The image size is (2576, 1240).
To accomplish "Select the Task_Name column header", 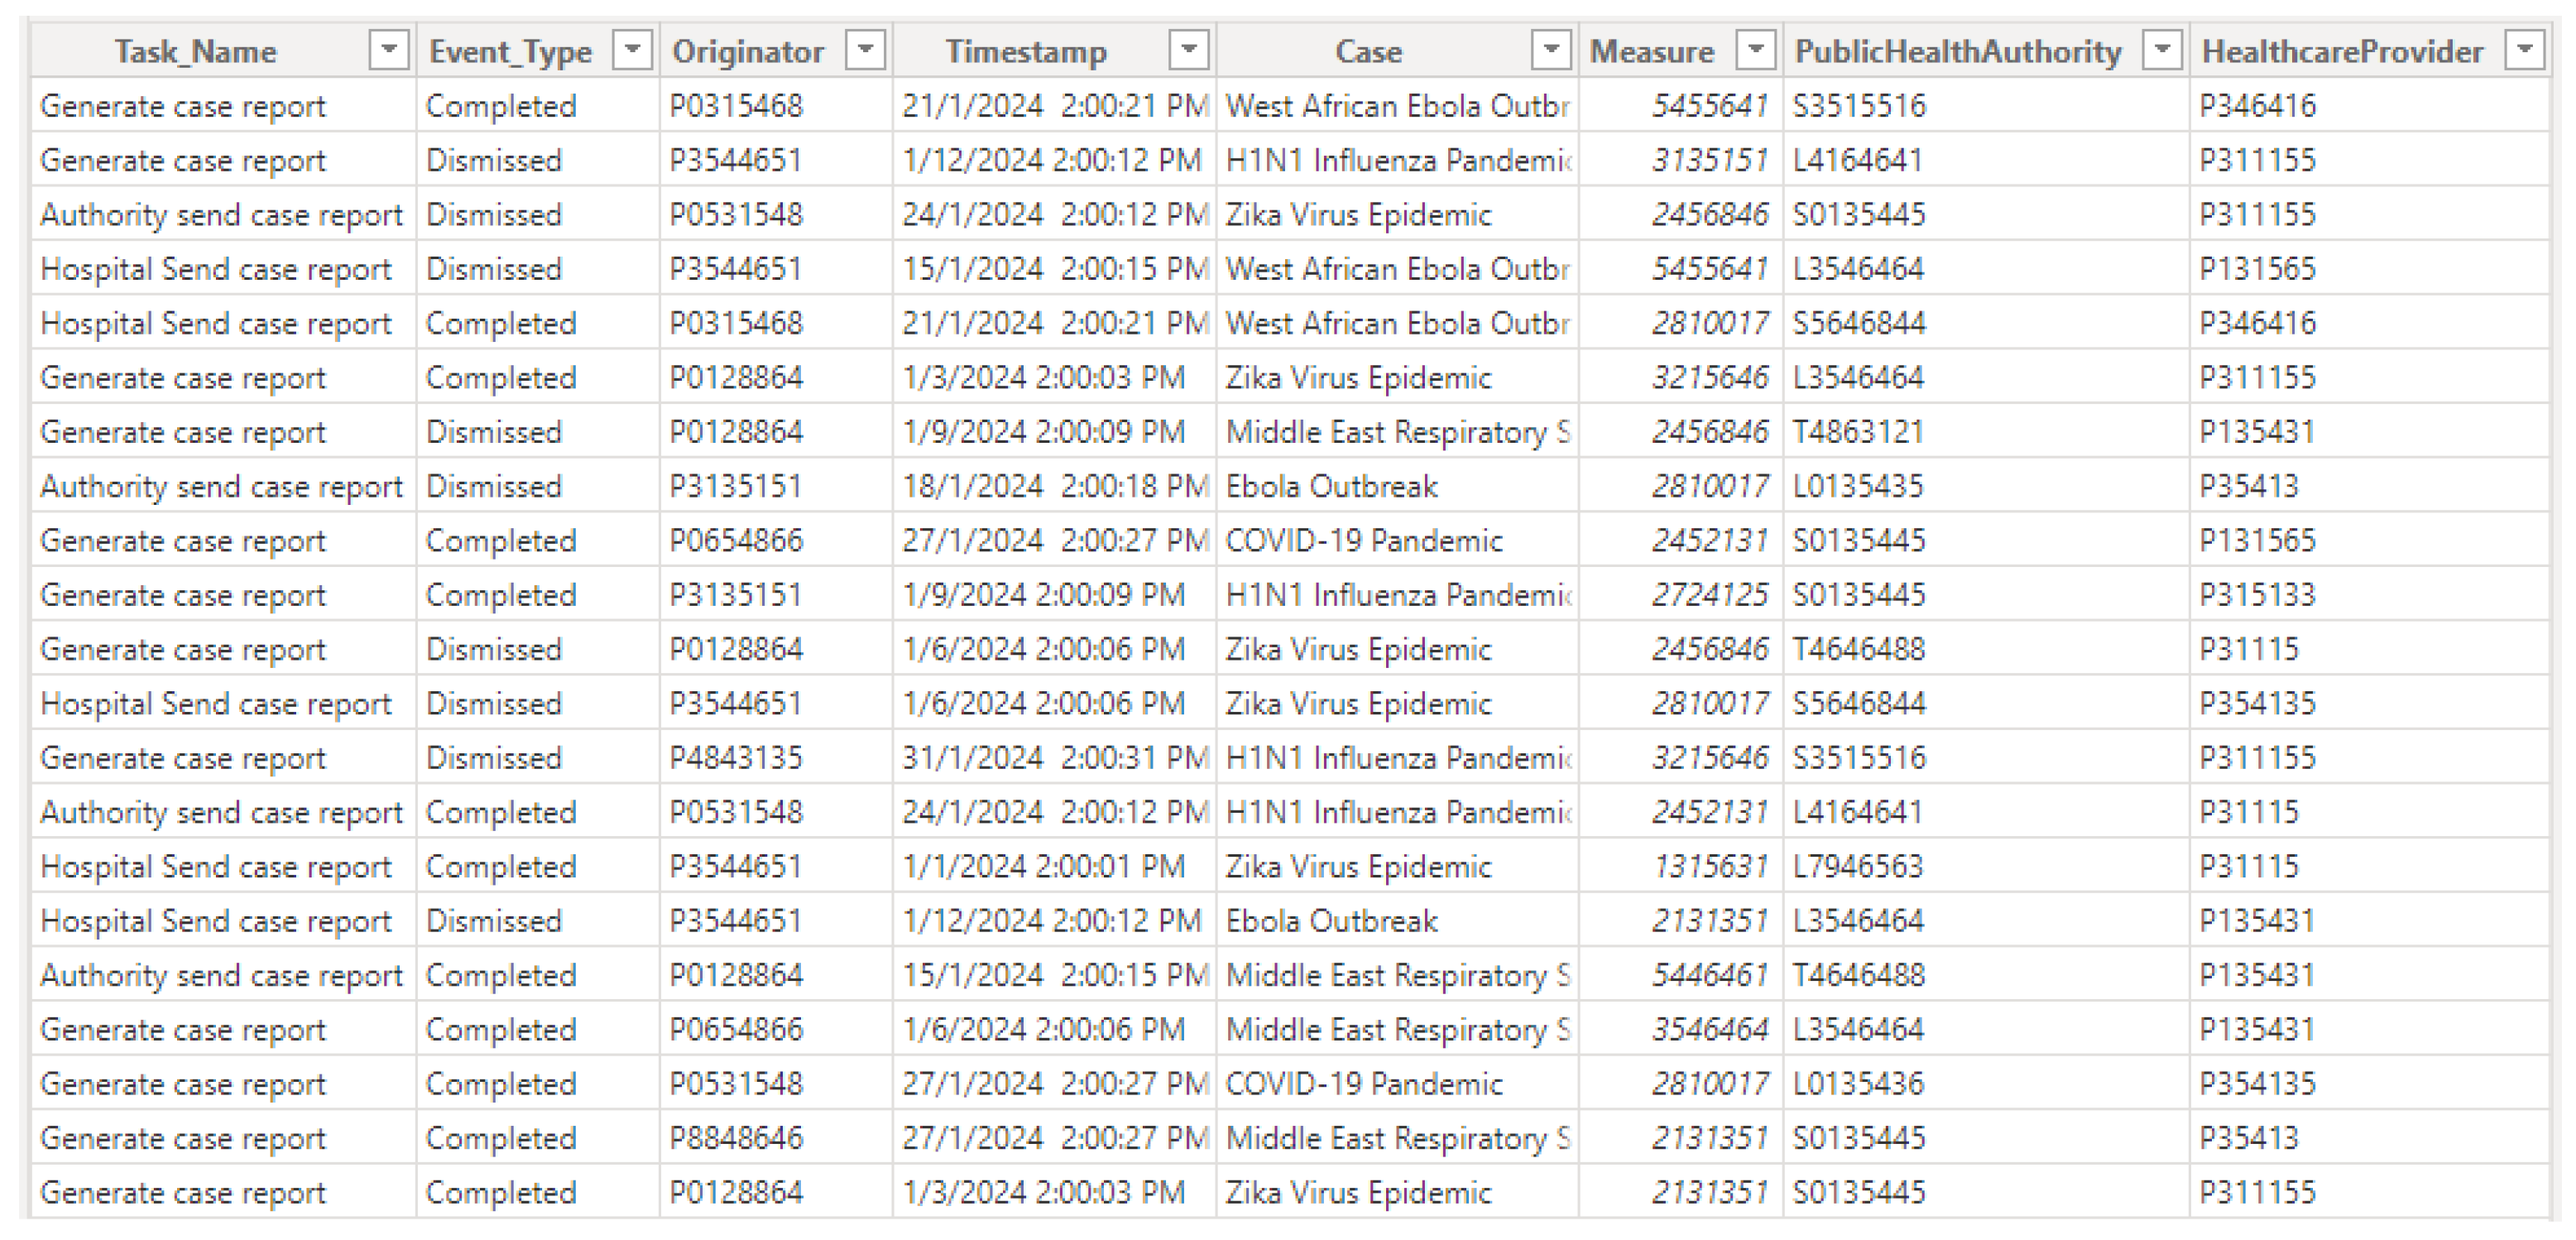I will (x=196, y=52).
